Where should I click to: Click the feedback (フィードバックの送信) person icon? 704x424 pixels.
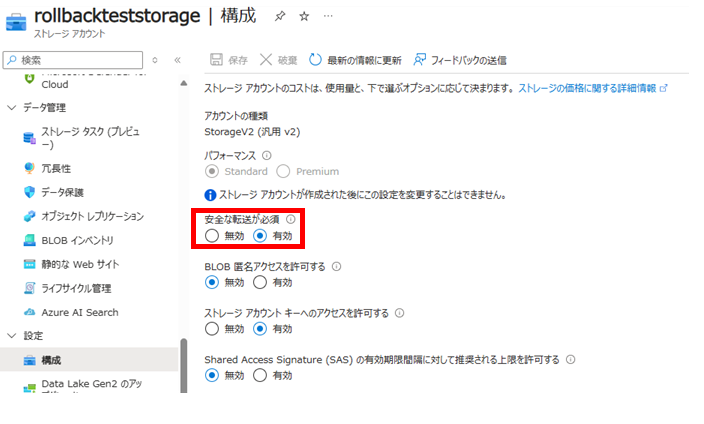tap(419, 60)
